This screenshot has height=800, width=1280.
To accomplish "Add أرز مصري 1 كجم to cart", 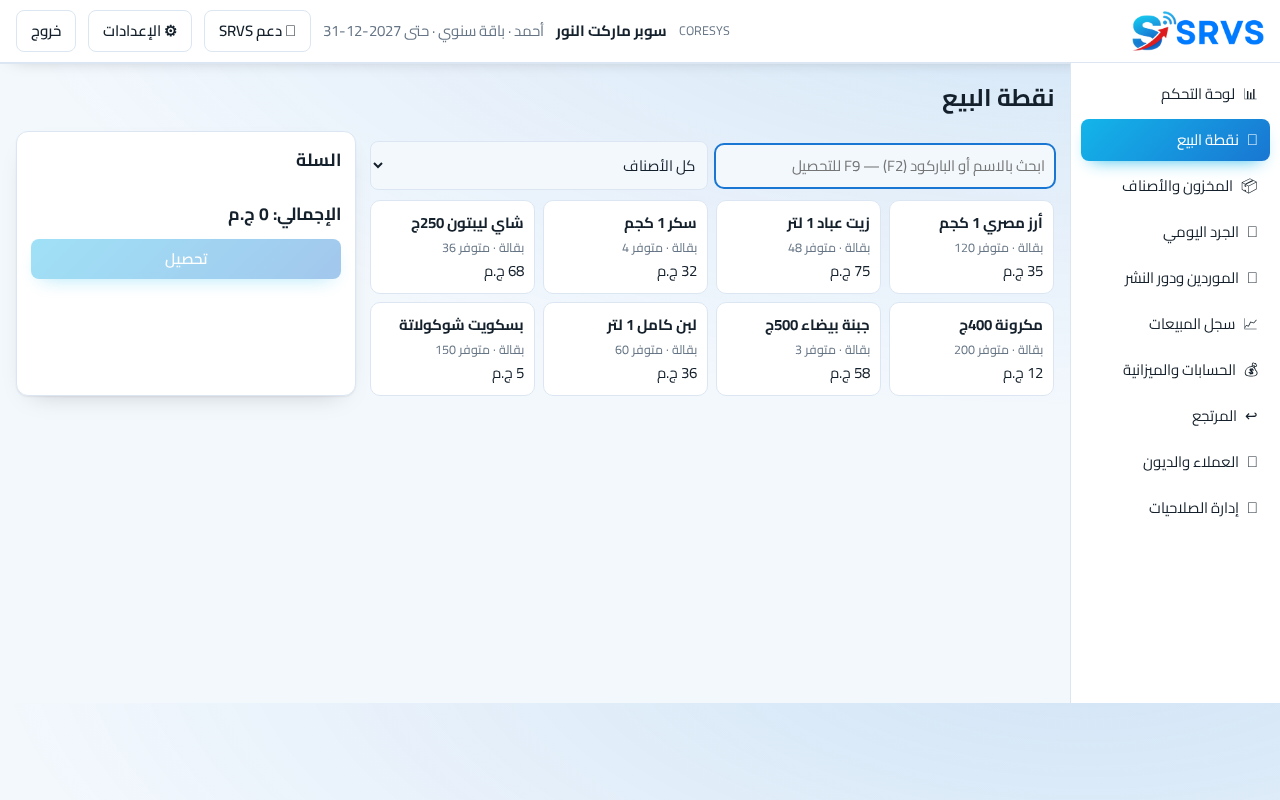I will click(x=972, y=247).
